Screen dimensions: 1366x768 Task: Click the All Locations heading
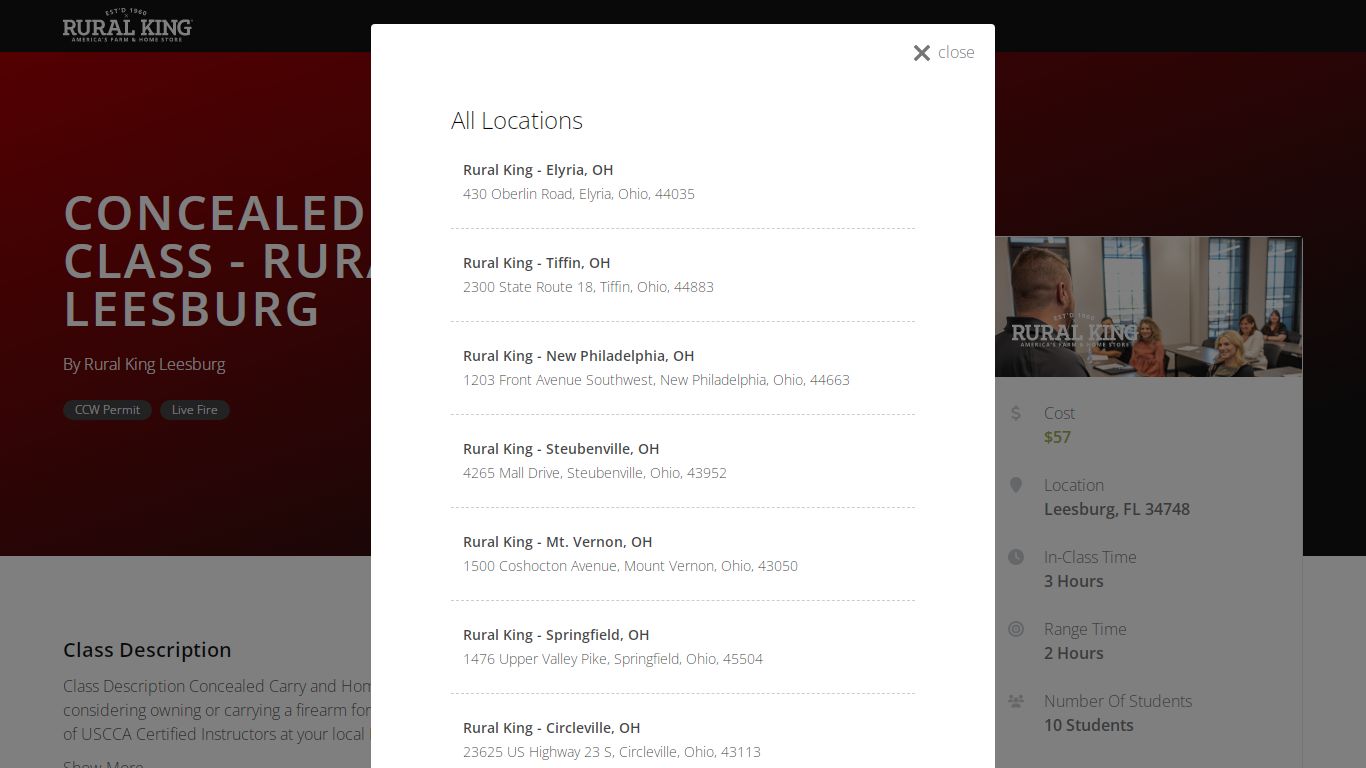coord(517,121)
